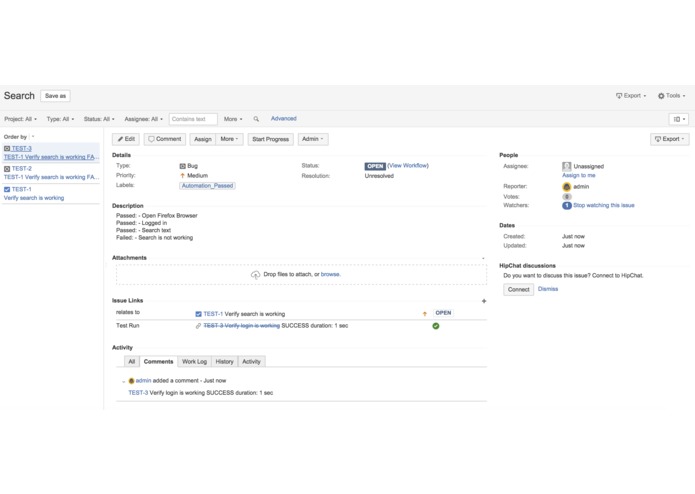Click the admin reporter avatar
This screenshot has width=695, height=494.
(566, 187)
